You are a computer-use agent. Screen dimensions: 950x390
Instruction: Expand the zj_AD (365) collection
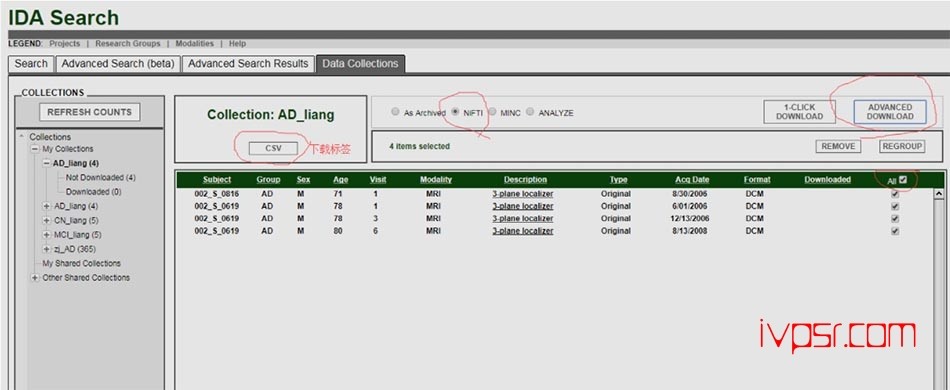(x=46, y=249)
